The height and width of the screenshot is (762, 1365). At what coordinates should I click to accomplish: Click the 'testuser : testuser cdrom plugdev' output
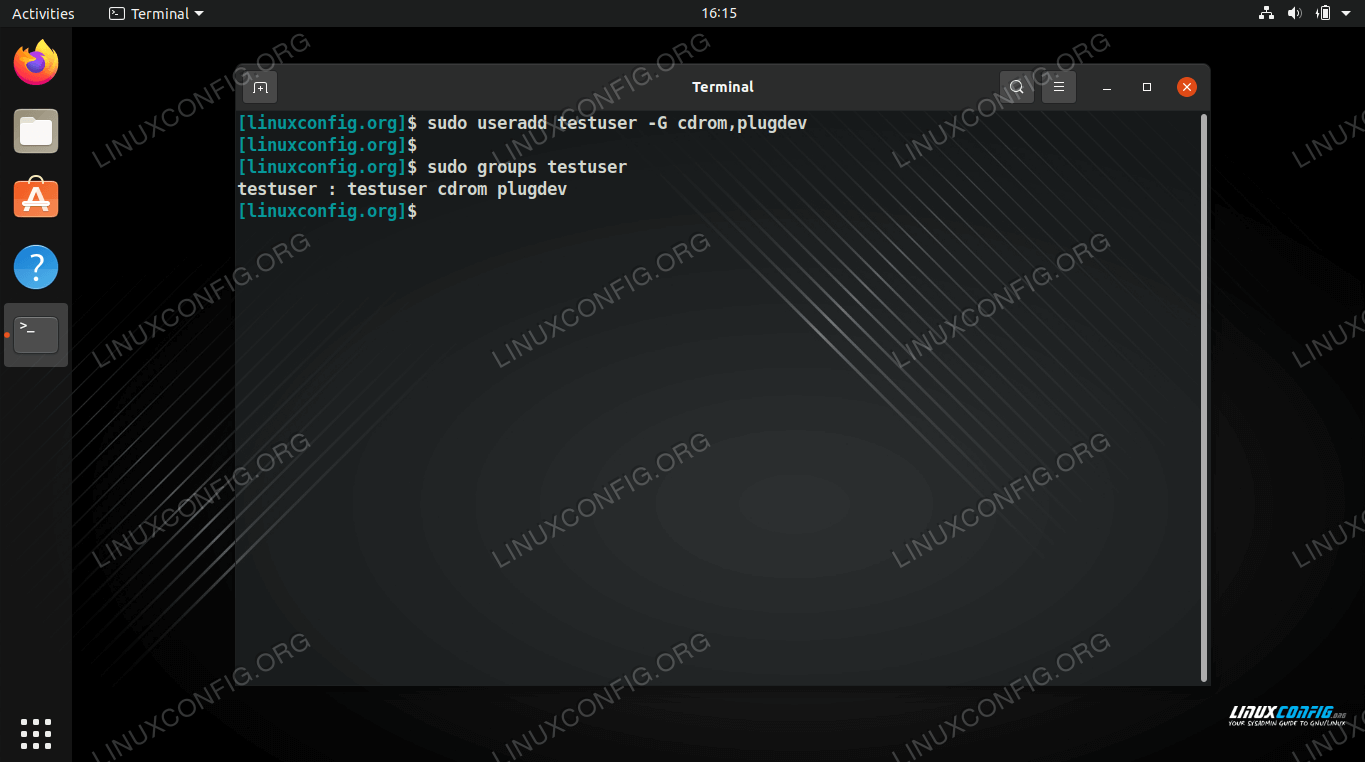click(x=402, y=189)
